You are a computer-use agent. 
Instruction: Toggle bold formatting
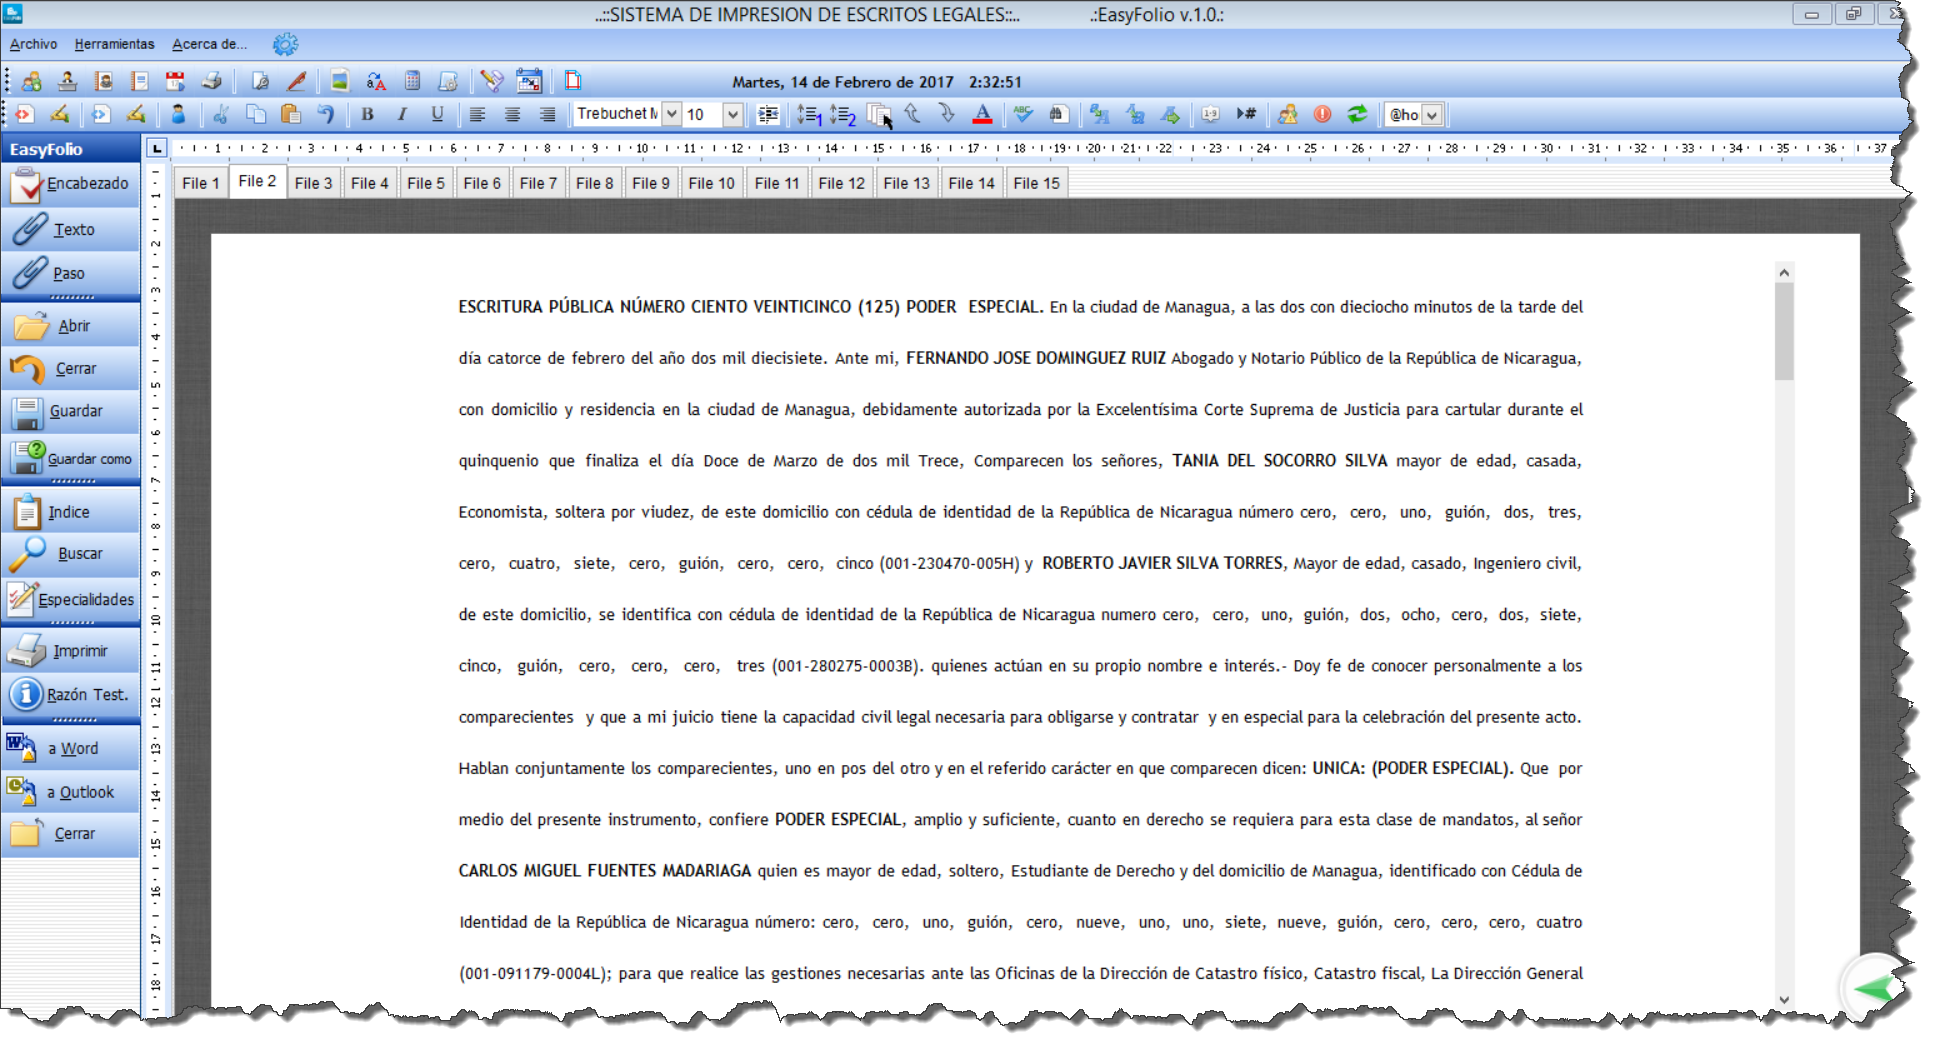tap(367, 115)
